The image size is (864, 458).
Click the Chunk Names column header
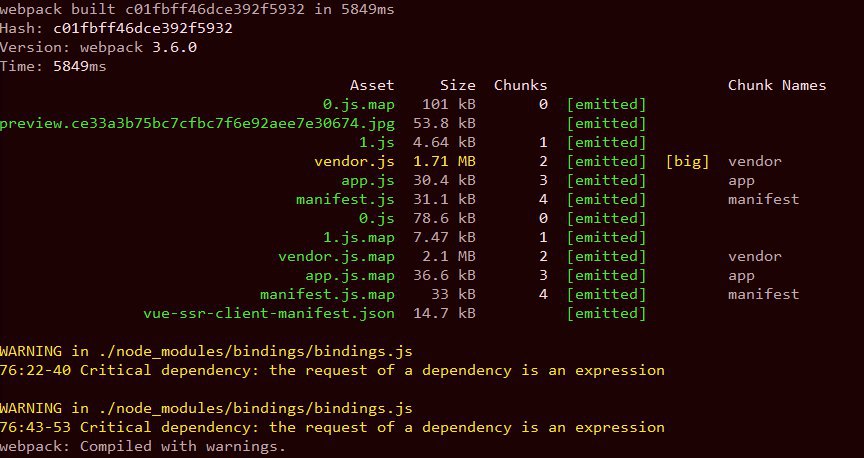pos(777,85)
